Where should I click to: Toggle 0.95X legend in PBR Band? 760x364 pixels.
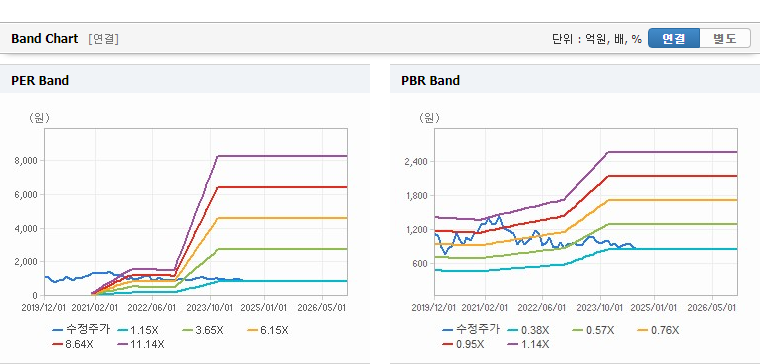click(463, 344)
